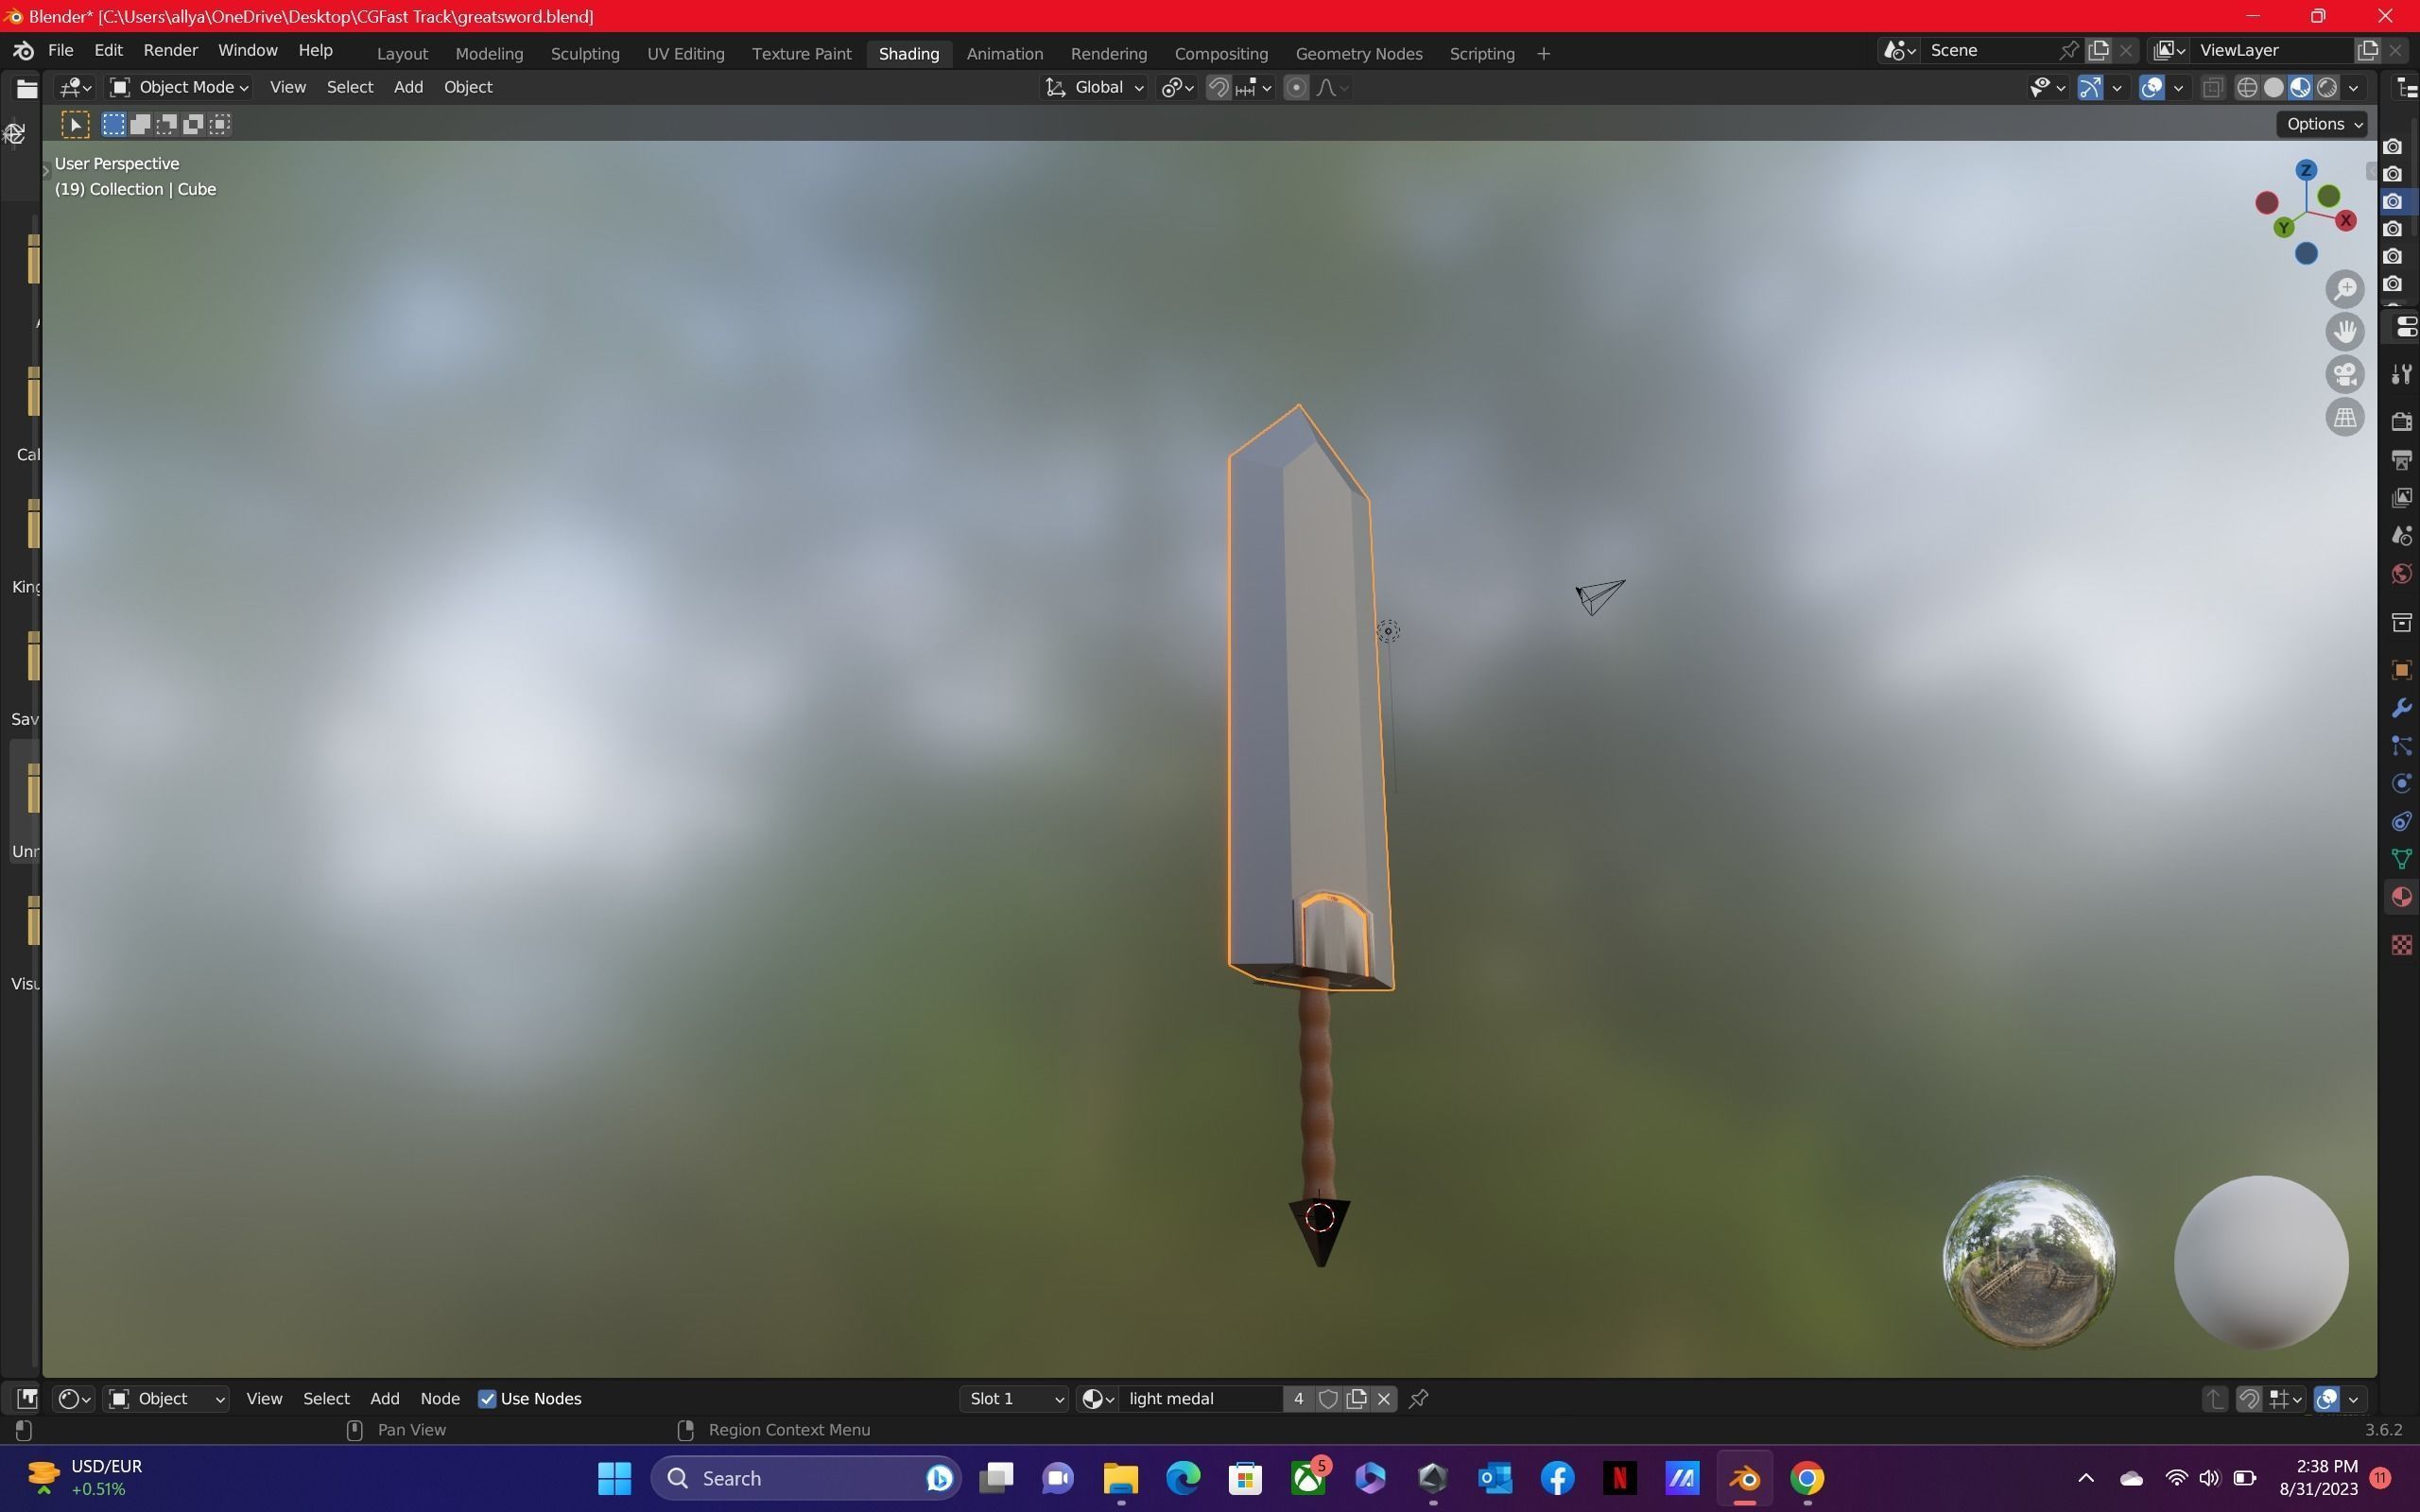Open the viewport Add menu
Screen dimensions: 2420x1512
(408, 87)
